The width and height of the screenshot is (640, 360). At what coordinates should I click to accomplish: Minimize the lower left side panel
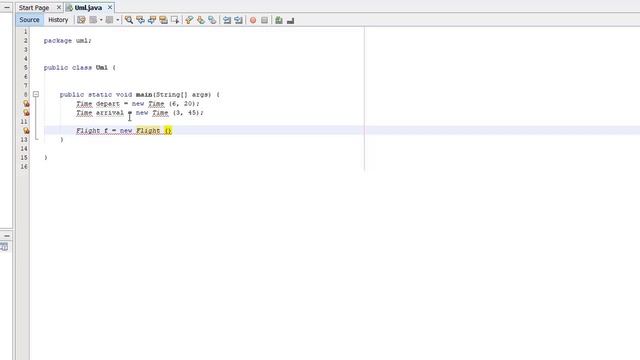click(x=7, y=236)
